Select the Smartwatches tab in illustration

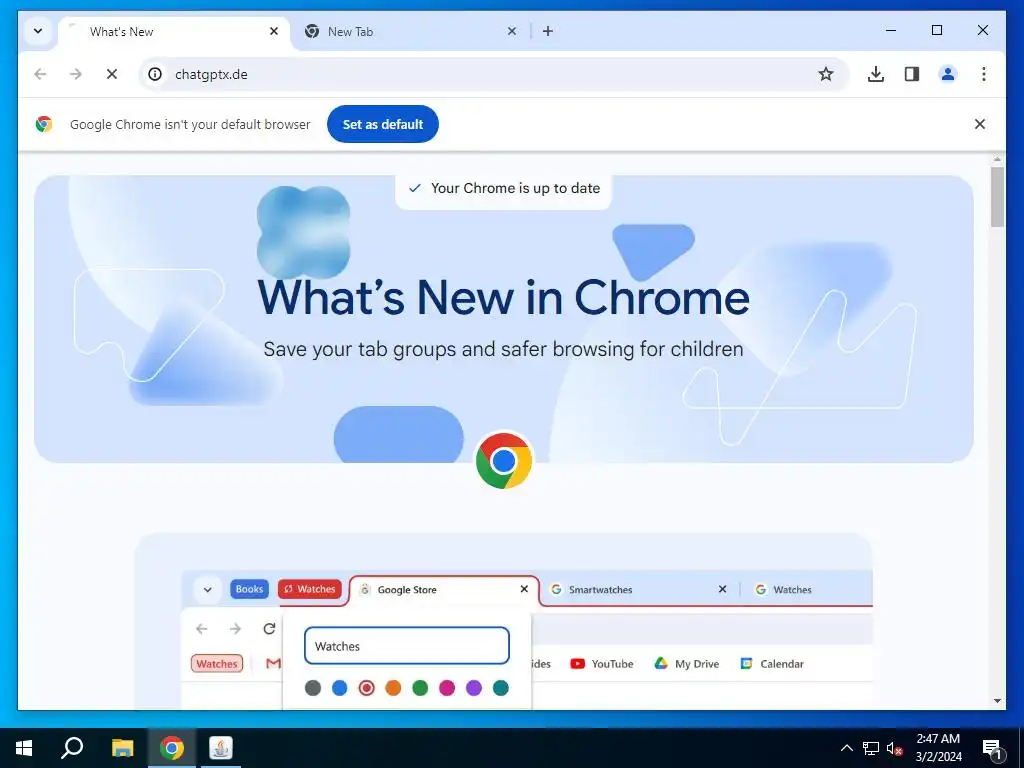[x=637, y=590]
